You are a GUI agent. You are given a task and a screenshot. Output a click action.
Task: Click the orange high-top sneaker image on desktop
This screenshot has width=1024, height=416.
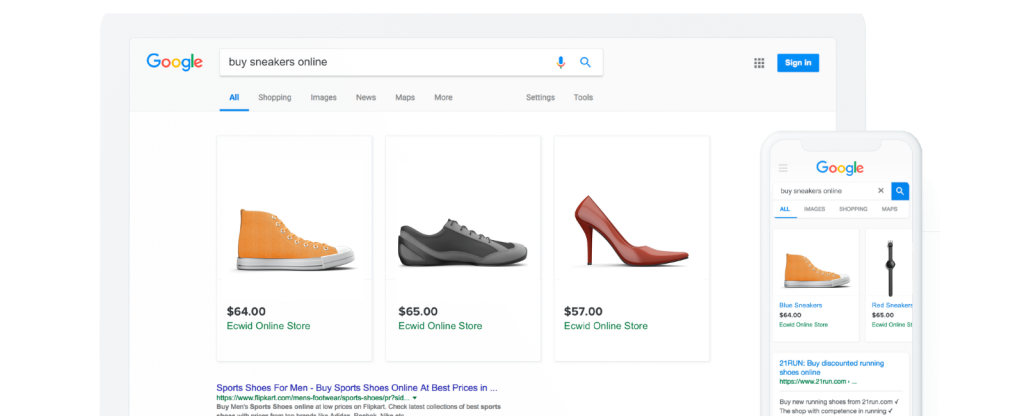tap(295, 240)
